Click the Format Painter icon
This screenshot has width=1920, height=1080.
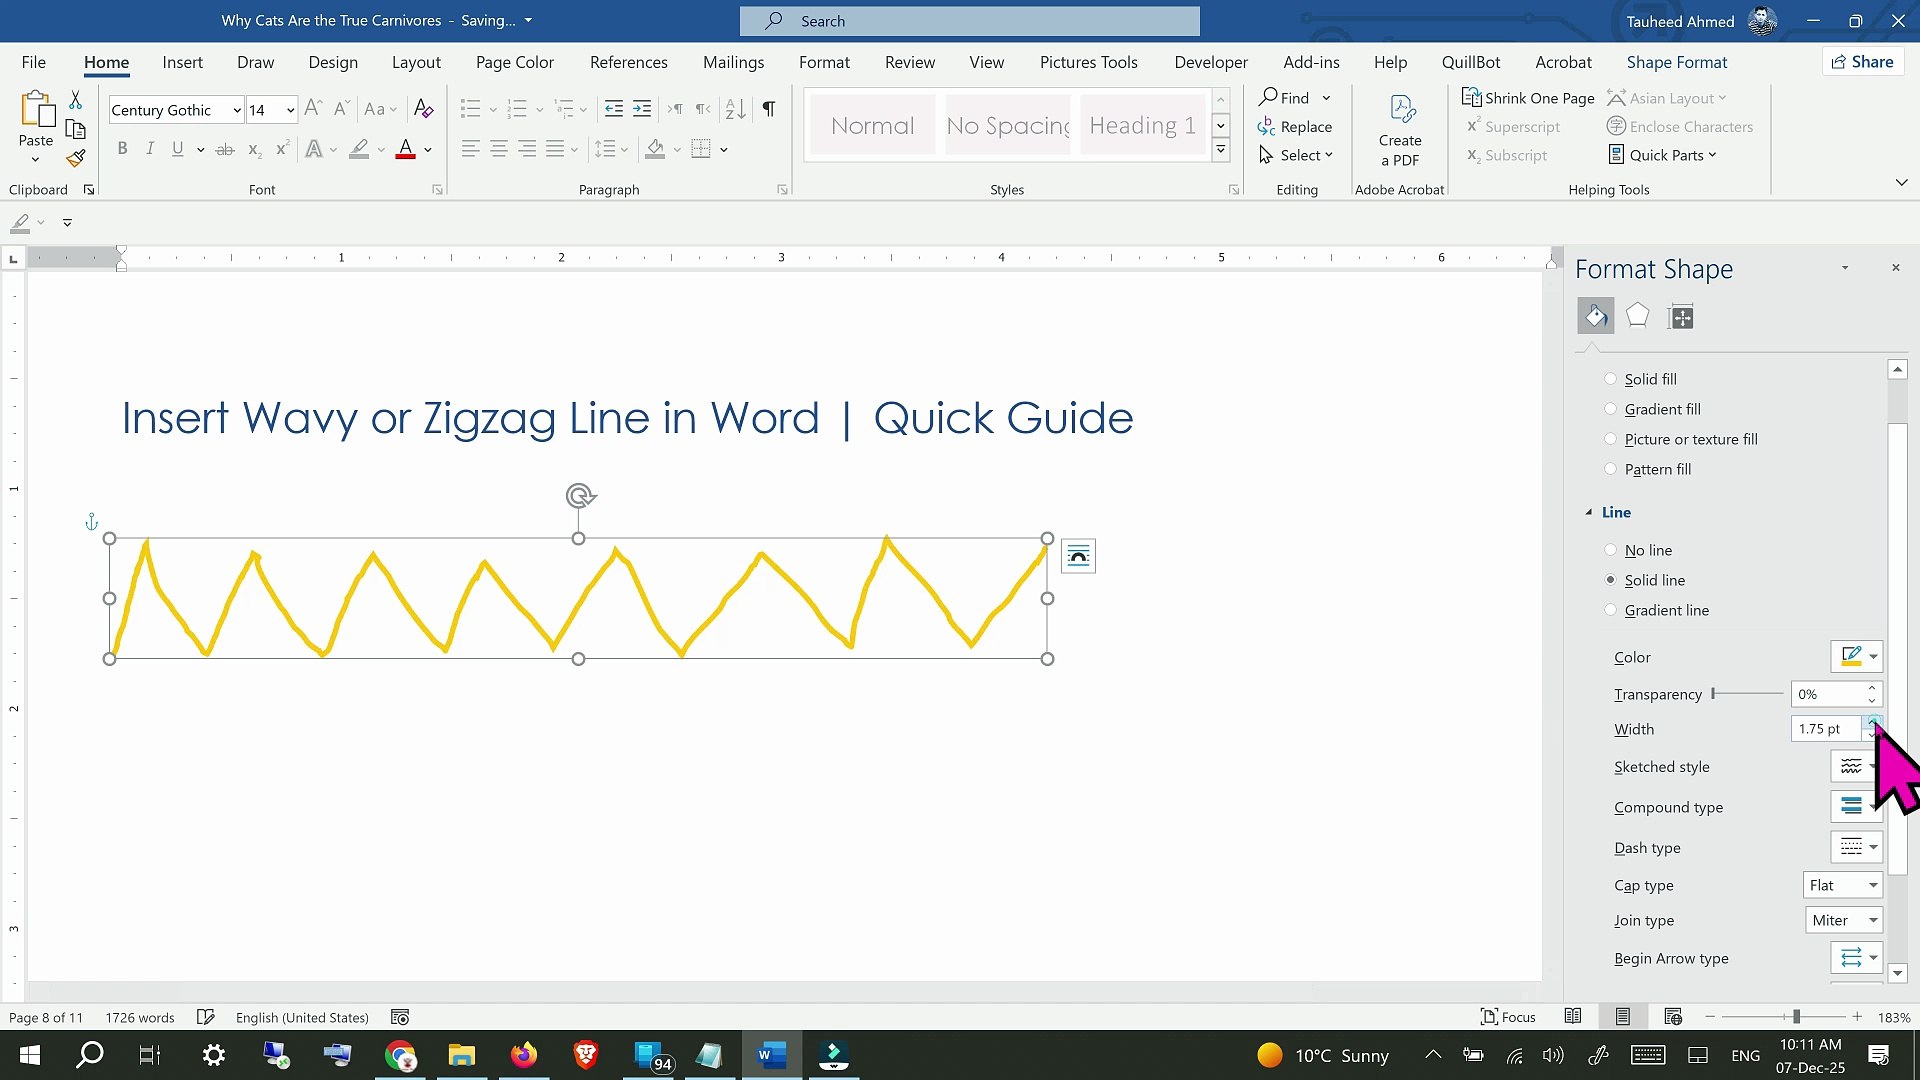76,158
